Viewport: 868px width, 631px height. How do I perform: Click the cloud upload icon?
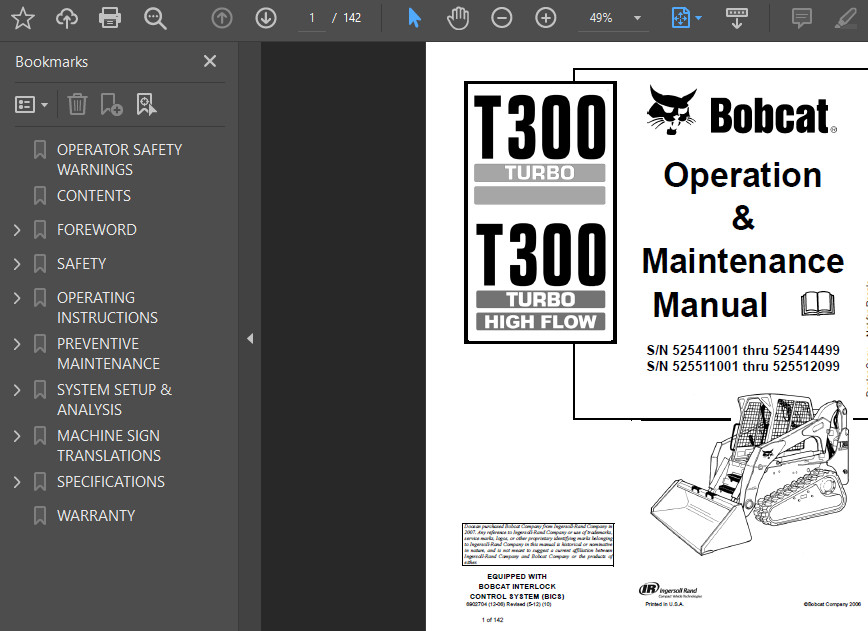click(x=66, y=18)
